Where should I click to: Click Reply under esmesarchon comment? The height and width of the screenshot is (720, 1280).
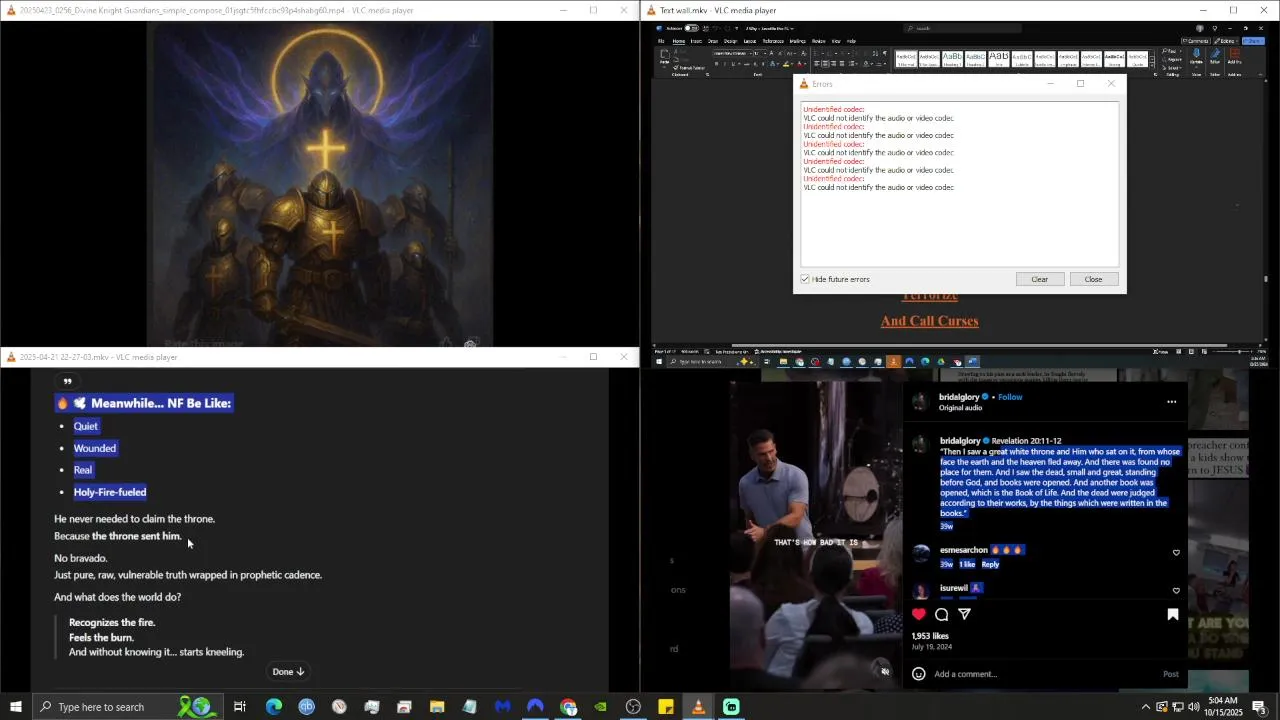tap(990, 564)
